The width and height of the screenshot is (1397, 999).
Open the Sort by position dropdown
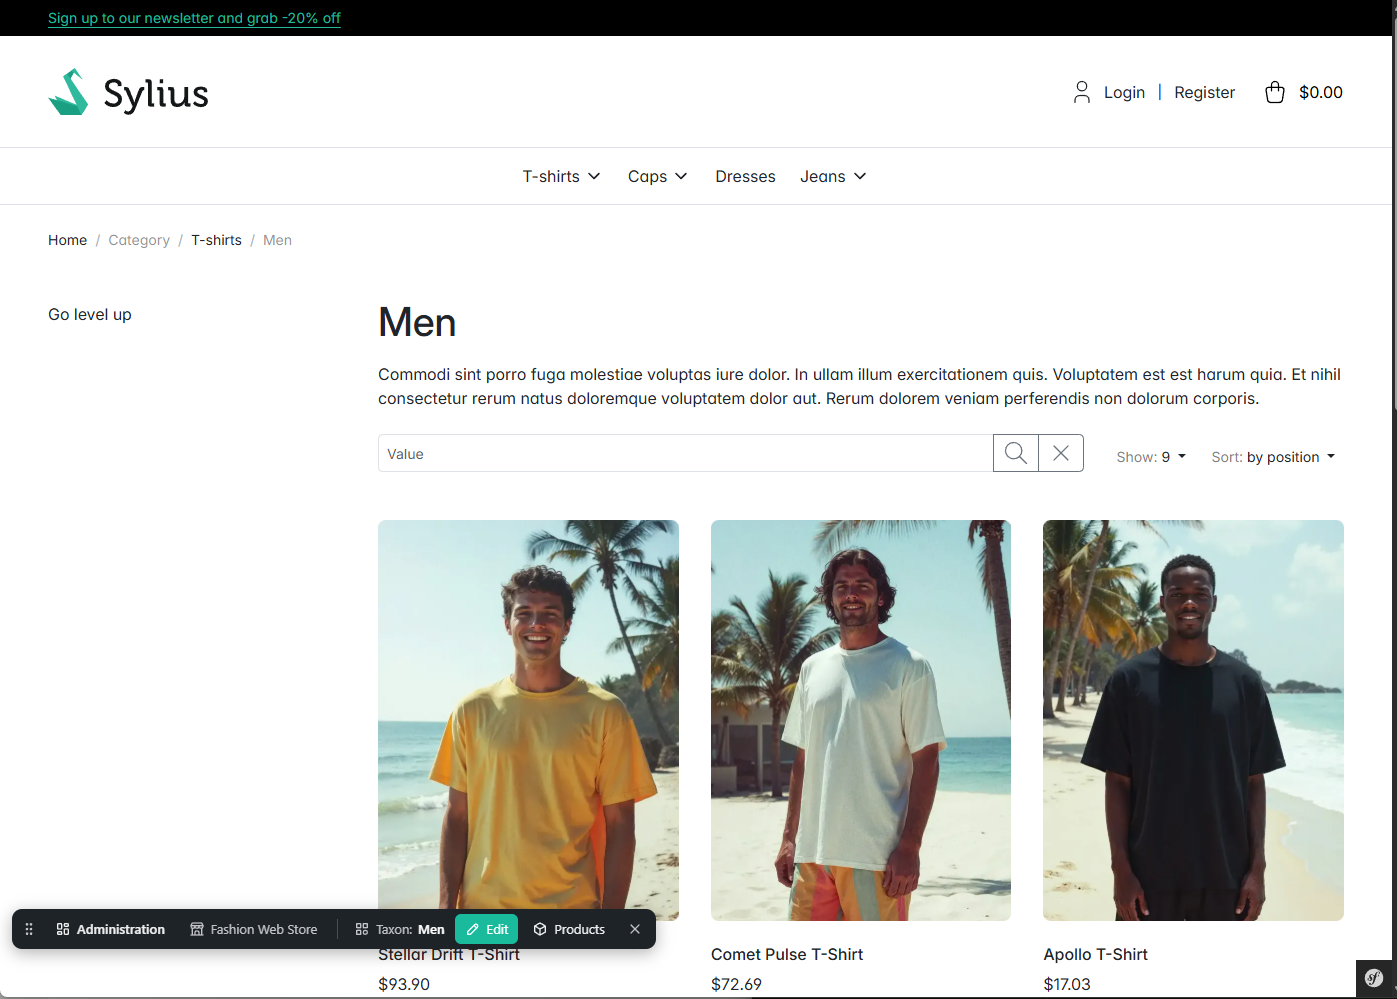pos(1273,457)
